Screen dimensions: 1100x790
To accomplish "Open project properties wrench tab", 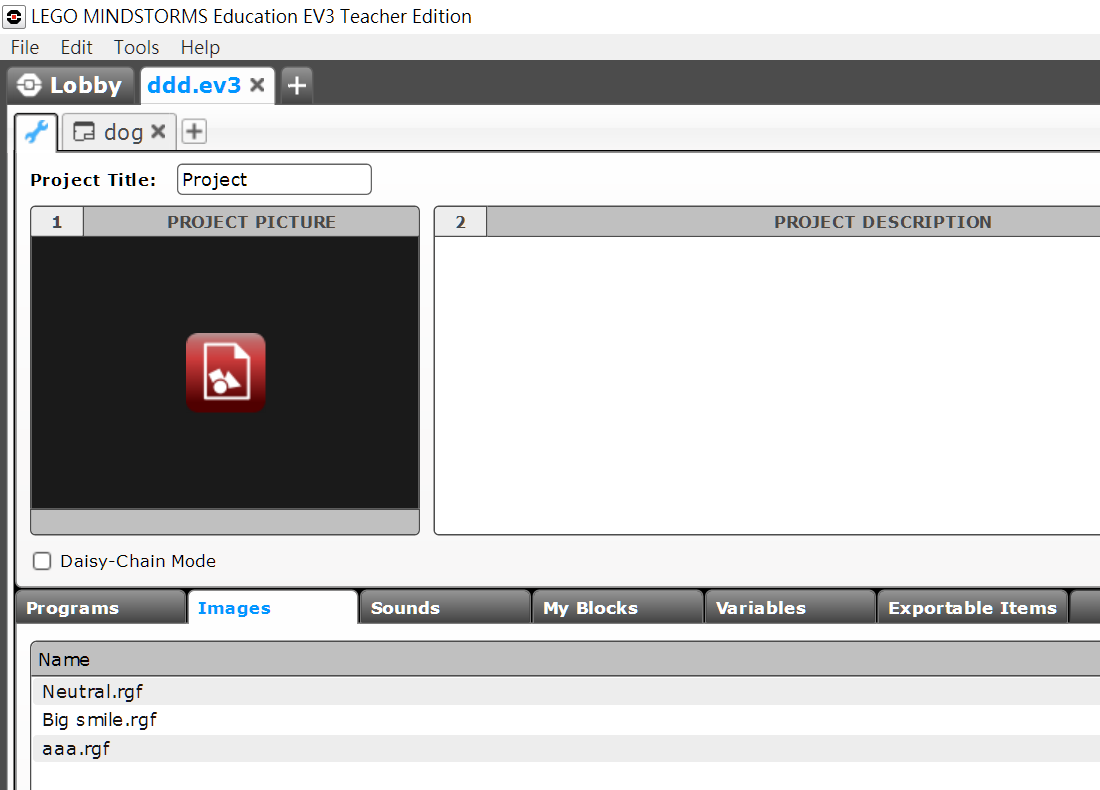I will (x=36, y=132).
